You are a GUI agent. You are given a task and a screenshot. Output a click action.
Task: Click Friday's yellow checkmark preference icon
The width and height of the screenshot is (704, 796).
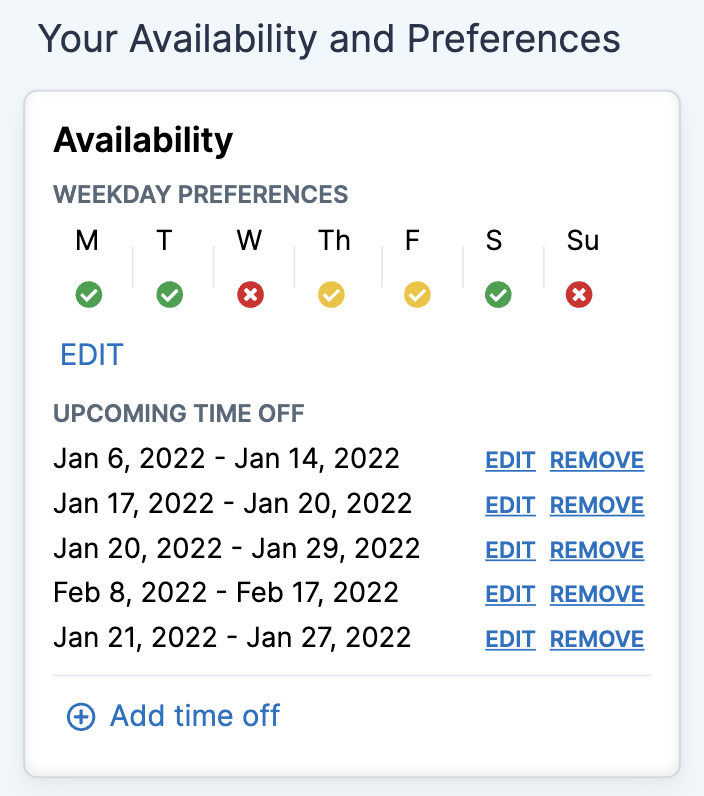417,294
